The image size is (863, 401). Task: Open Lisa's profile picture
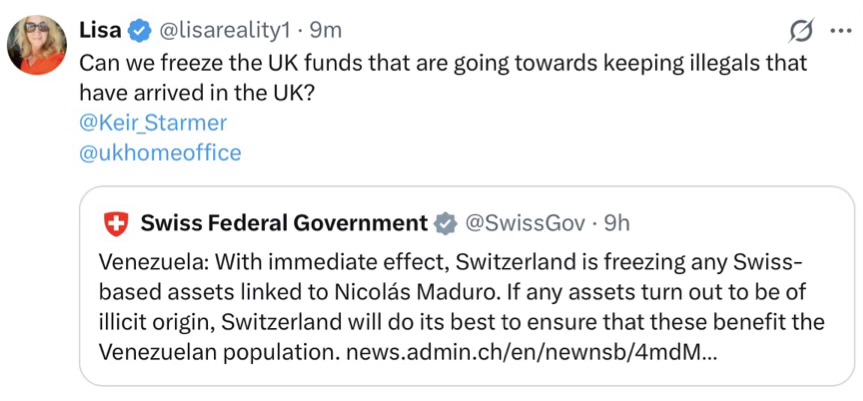click(x=38, y=45)
